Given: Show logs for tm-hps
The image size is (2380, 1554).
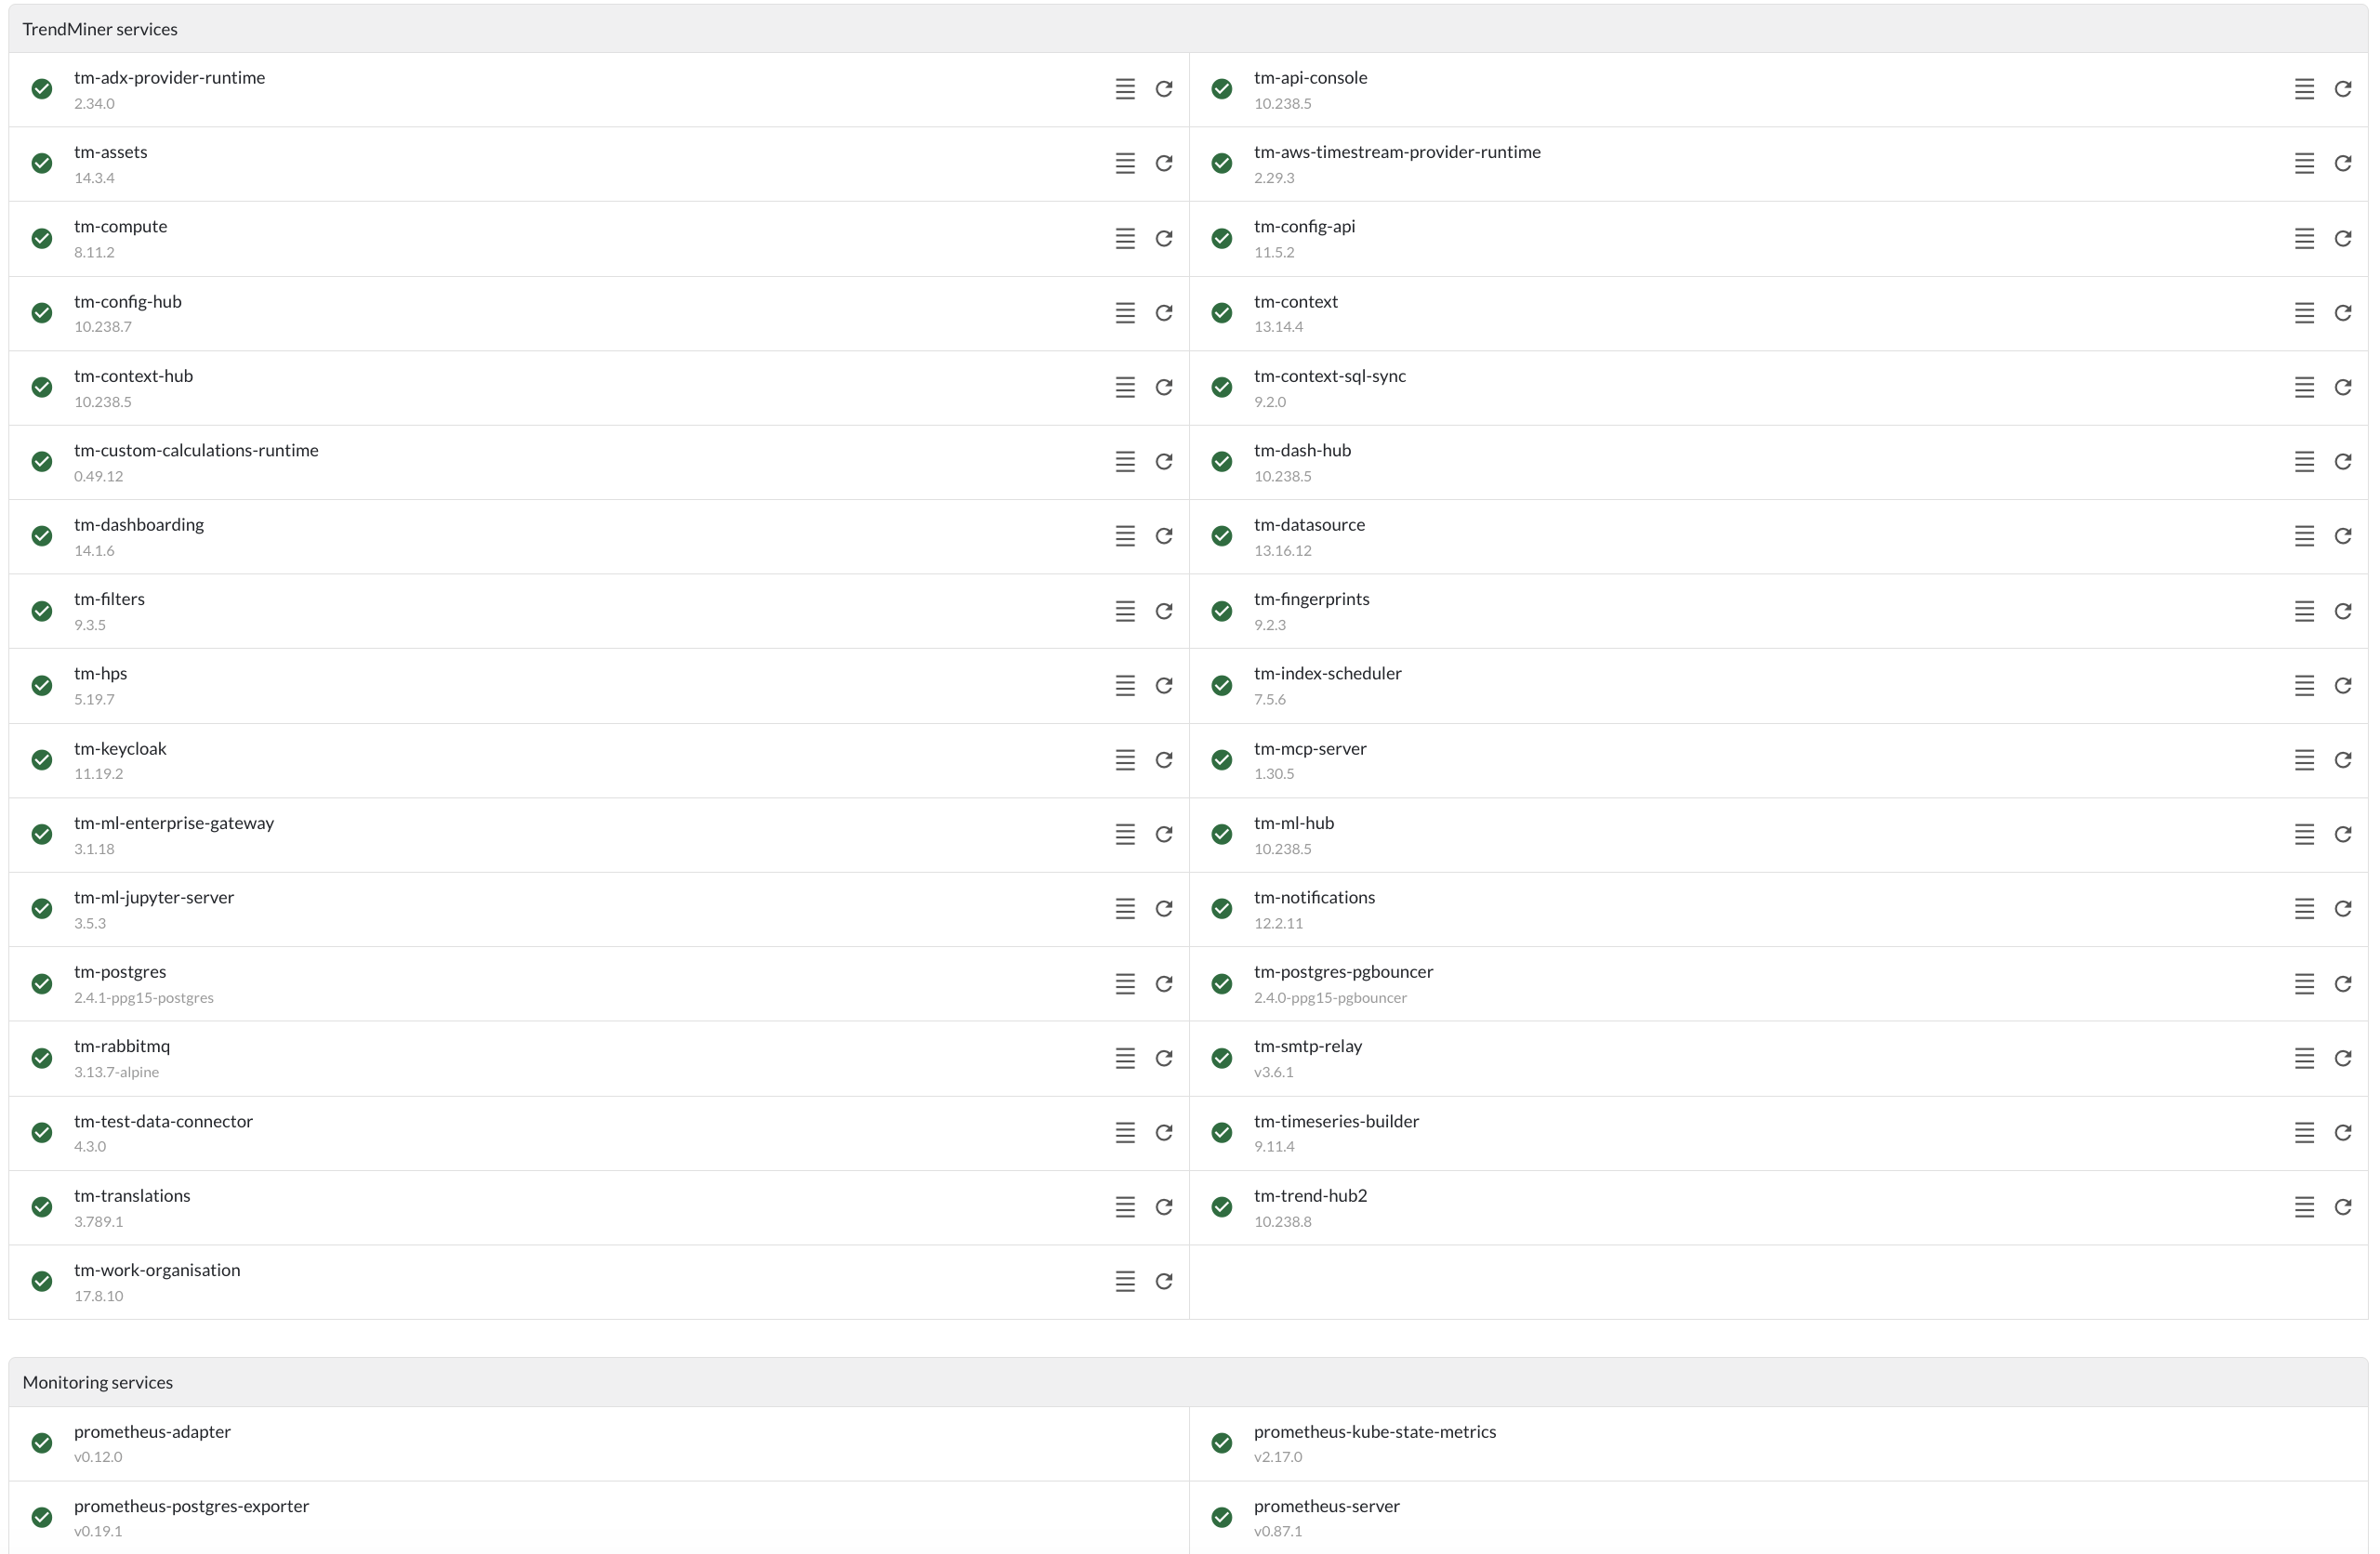Looking at the screenshot, I should 1125,685.
